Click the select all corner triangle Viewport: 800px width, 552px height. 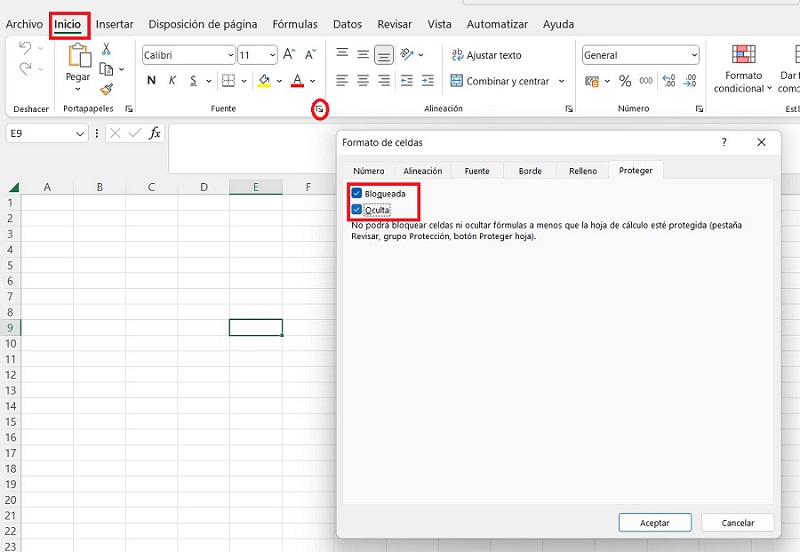14,187
